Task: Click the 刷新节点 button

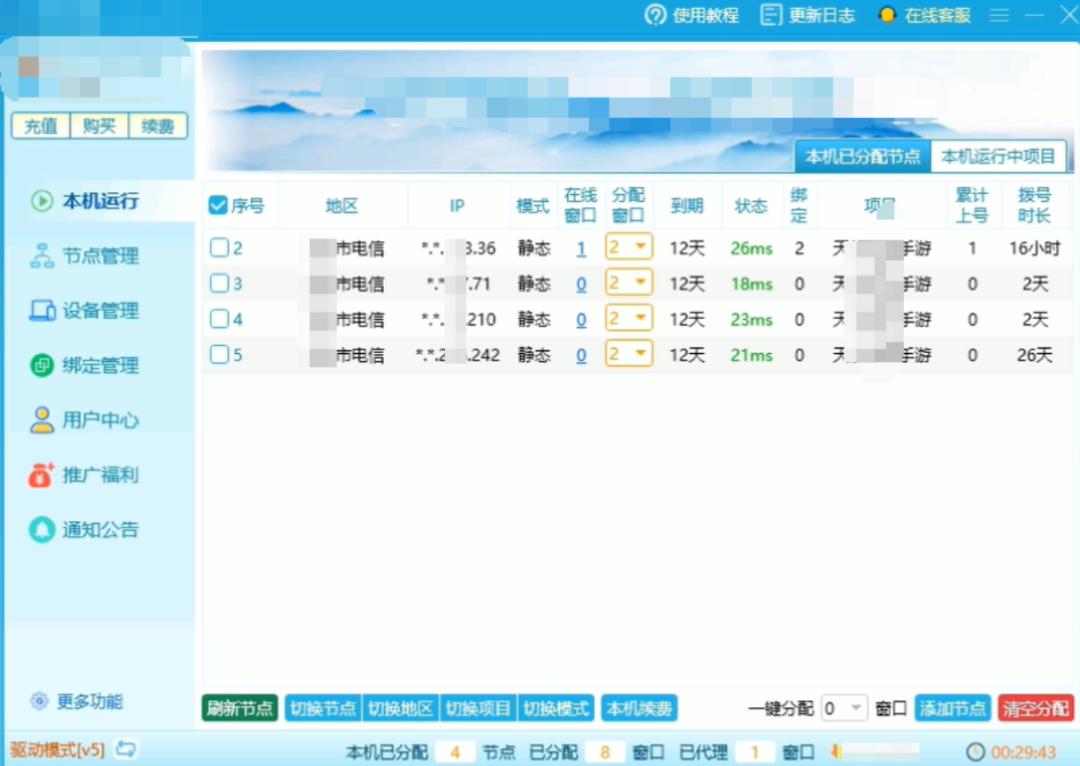Action: 240,708
